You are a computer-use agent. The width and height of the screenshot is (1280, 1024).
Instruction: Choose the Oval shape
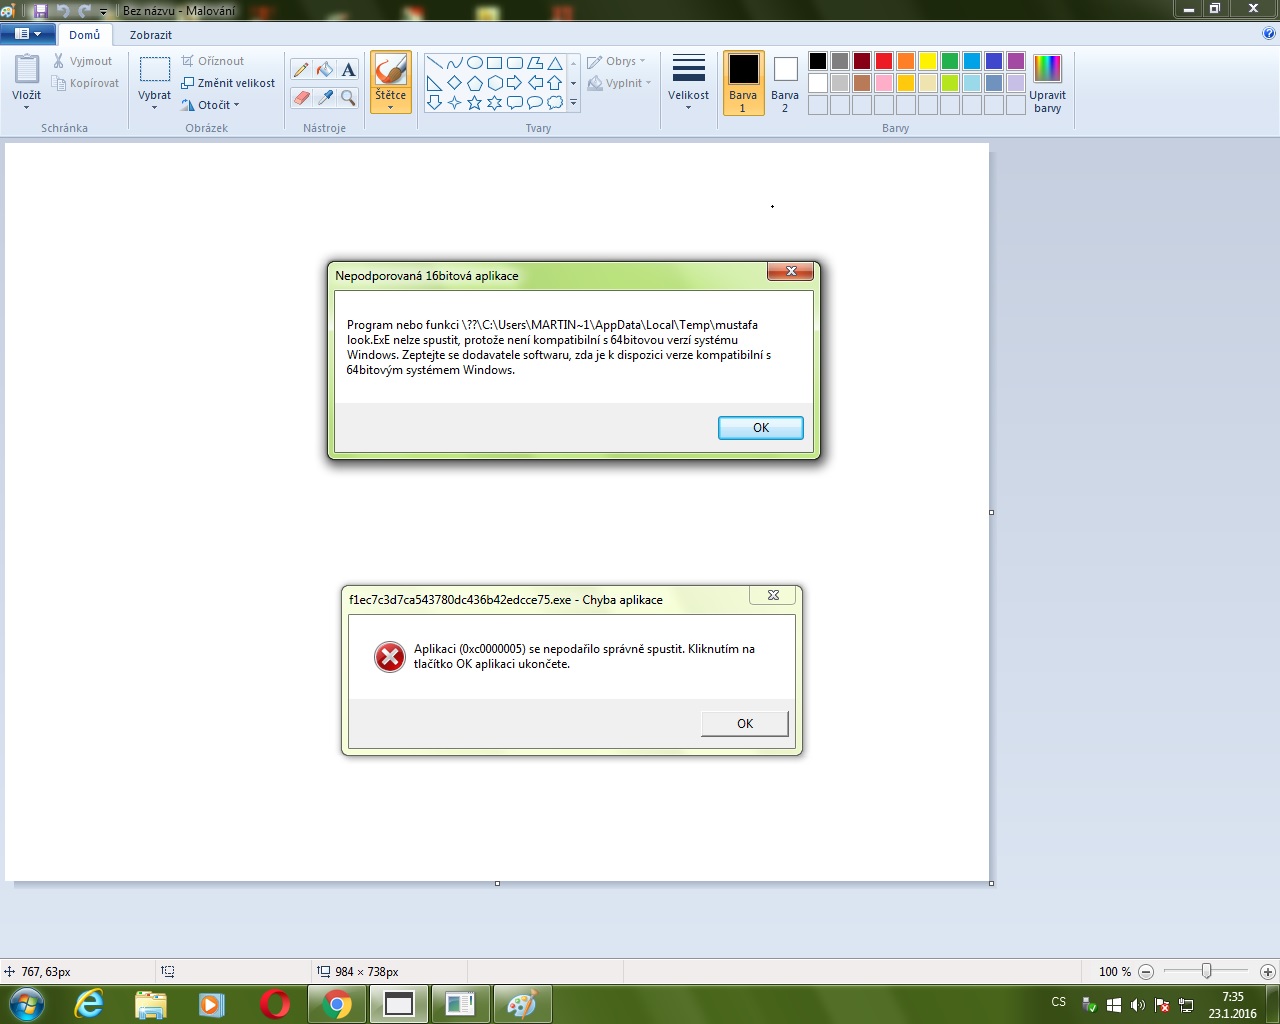(x=475, y=63)
